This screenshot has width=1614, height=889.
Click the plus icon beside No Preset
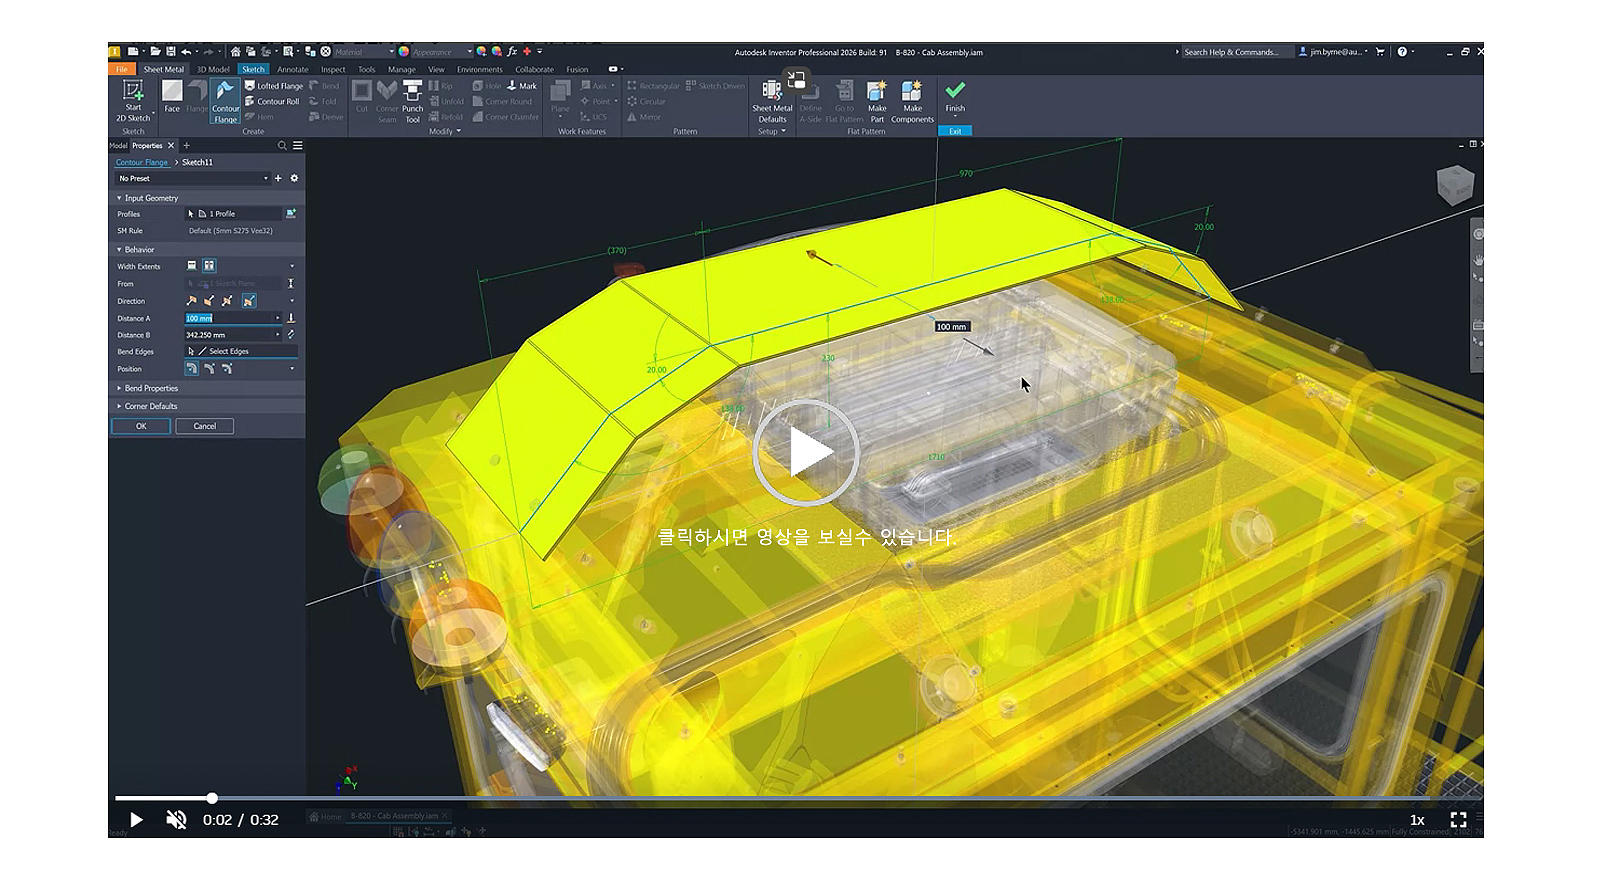click(x=278, y=178)
